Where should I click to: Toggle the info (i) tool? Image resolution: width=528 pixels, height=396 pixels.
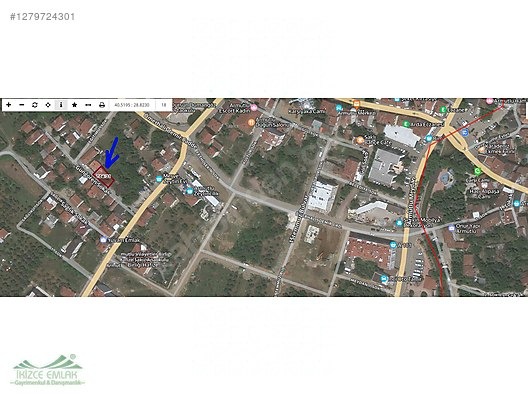(x=61, y=105)
